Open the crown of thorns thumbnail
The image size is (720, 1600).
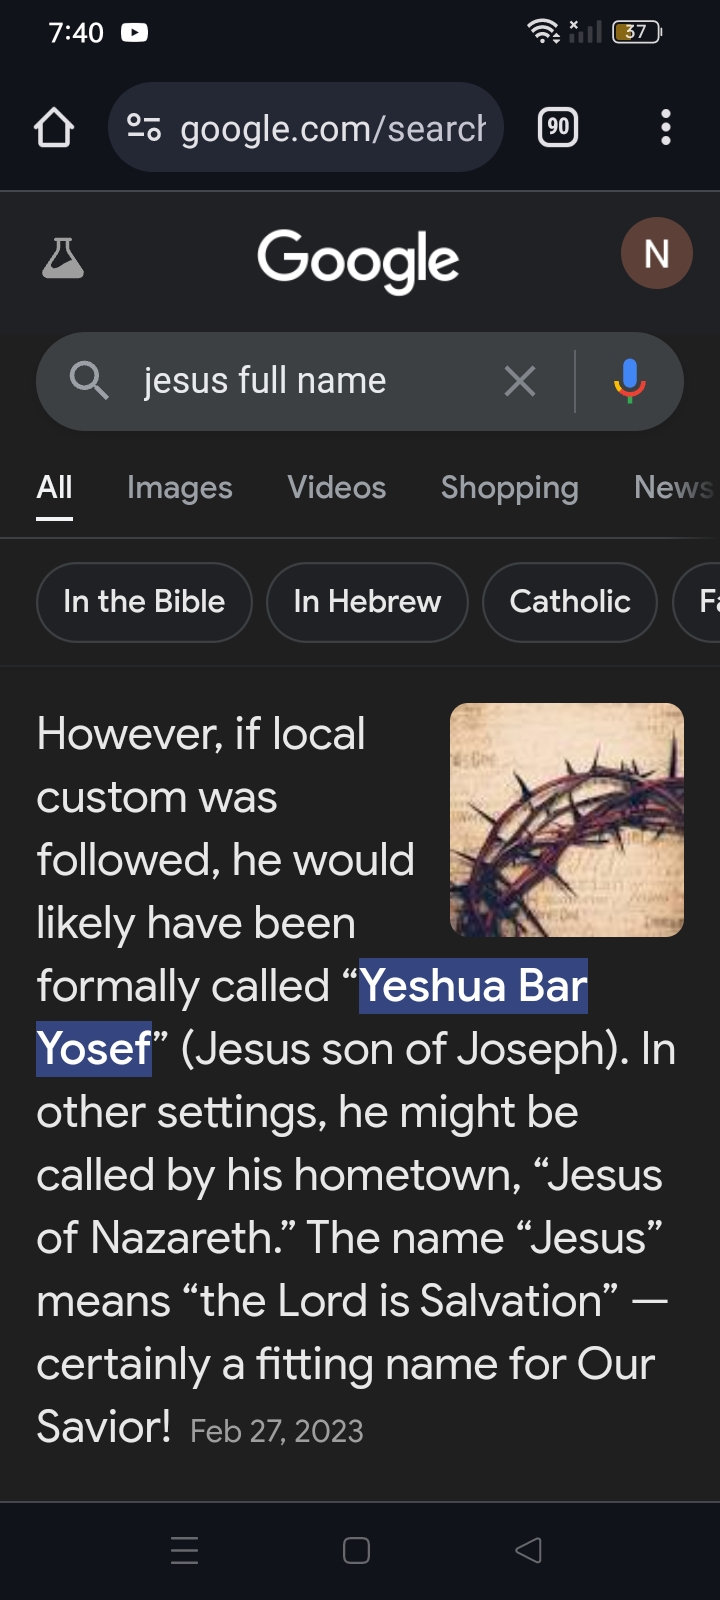pyautogui.click(x=567, y=820)
